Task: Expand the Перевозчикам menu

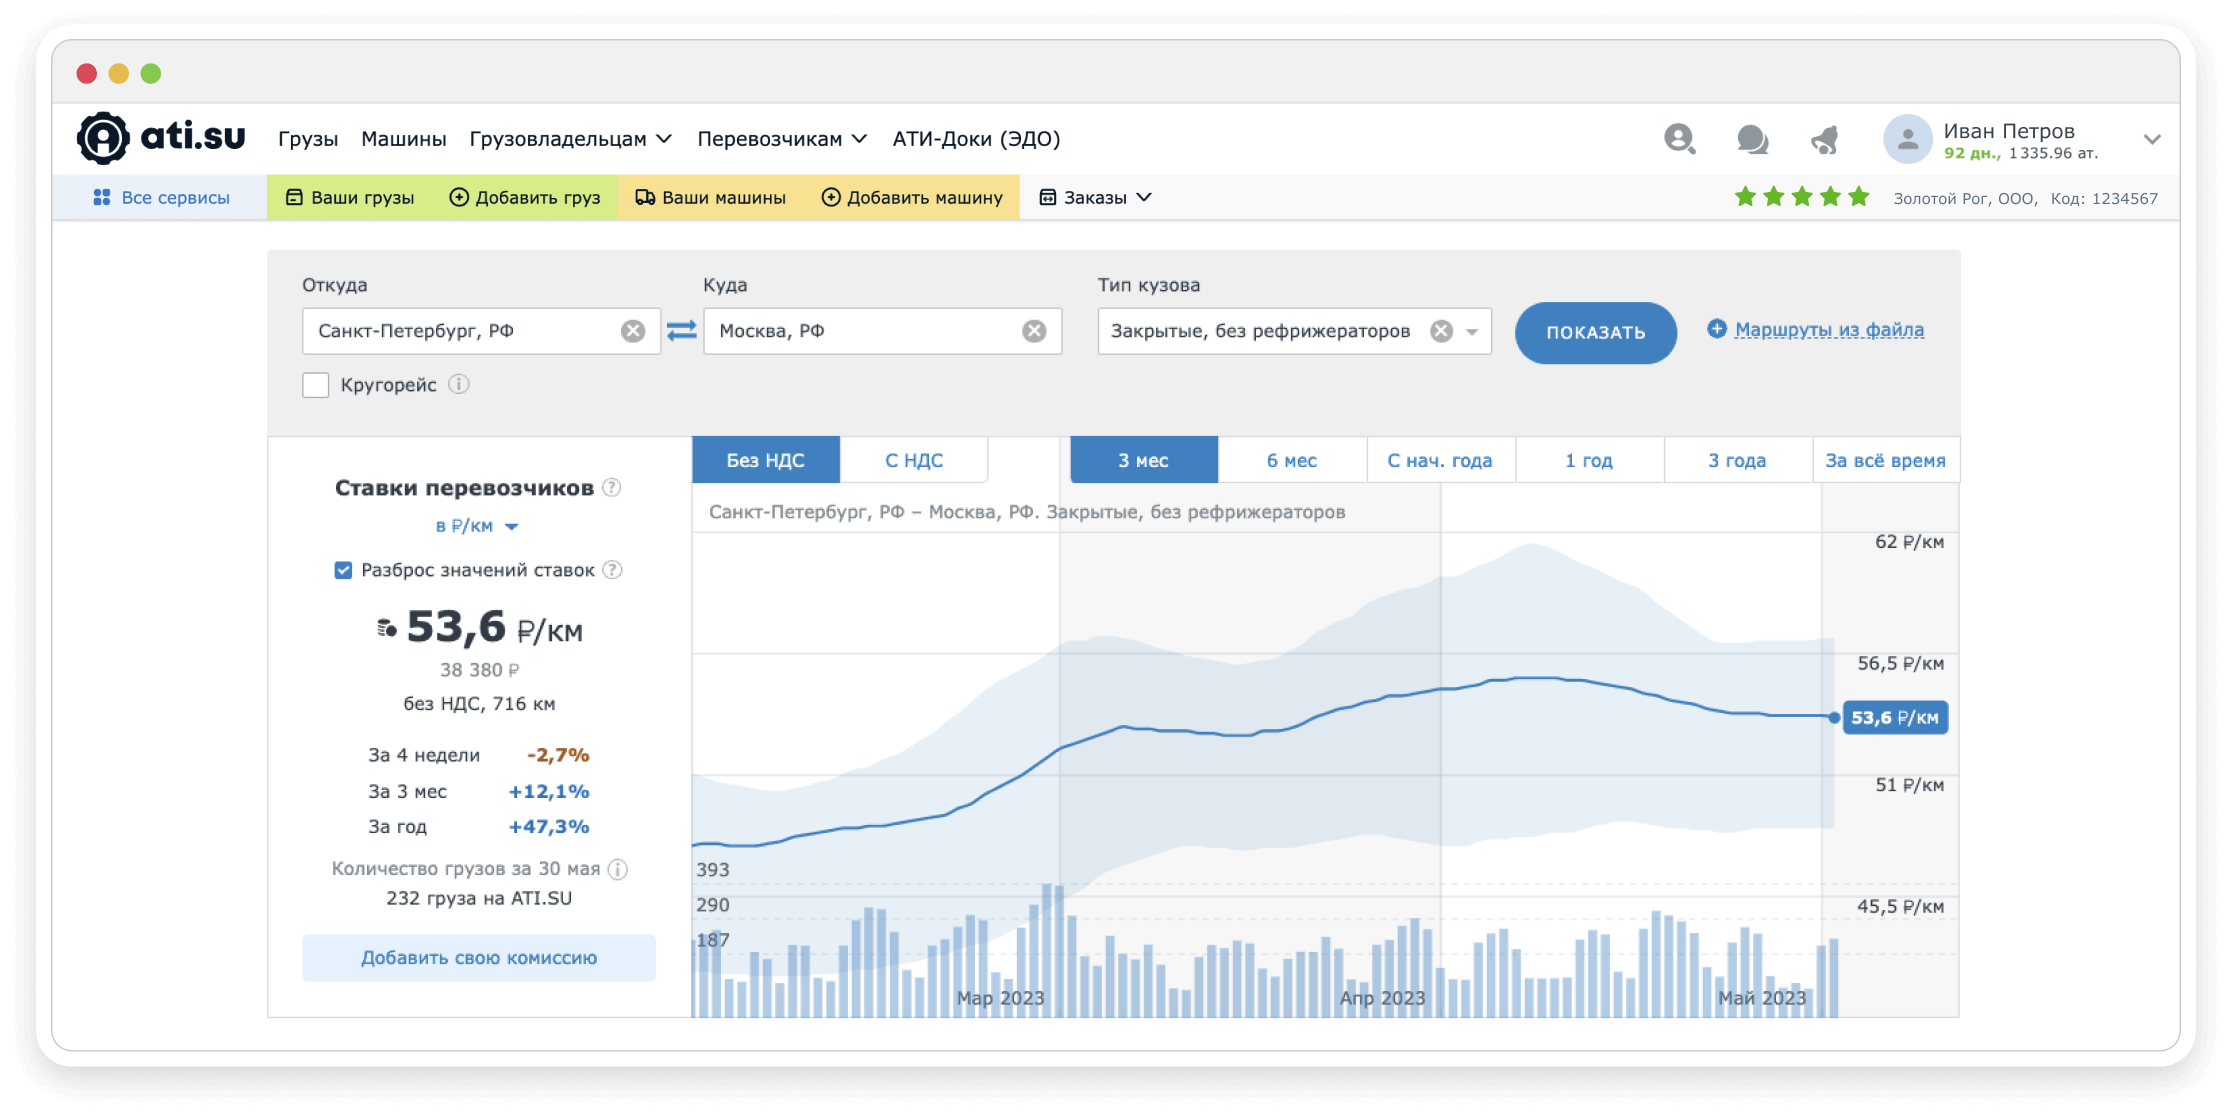Action: coord(782,139)
